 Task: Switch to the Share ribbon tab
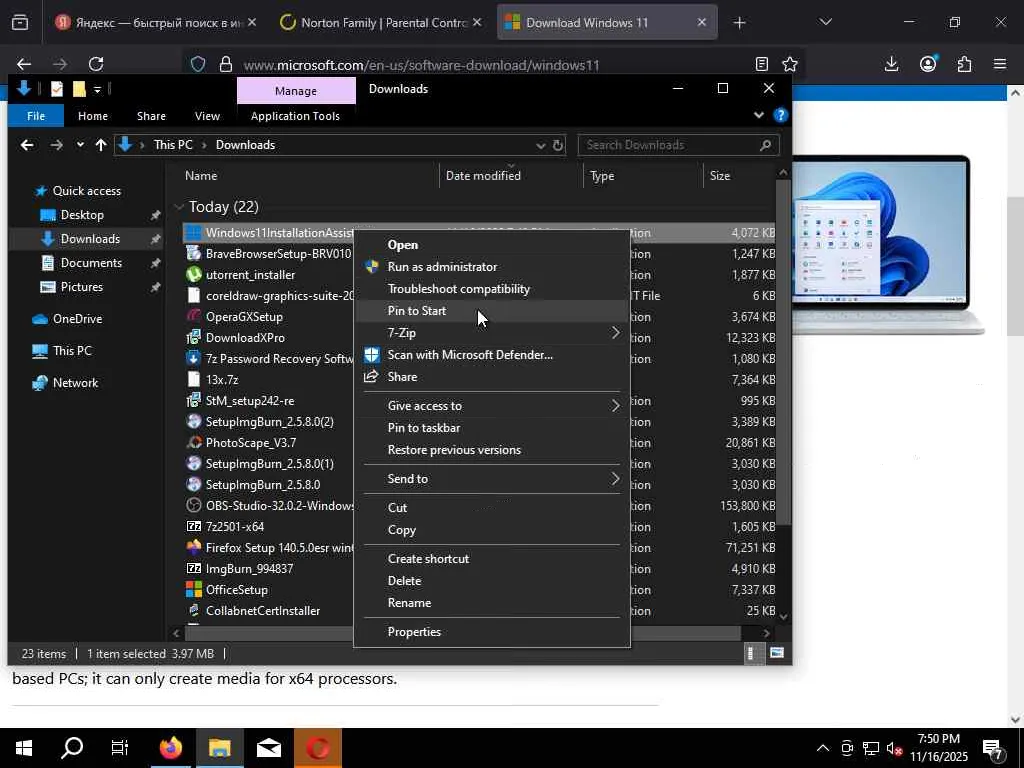point(151,116)
